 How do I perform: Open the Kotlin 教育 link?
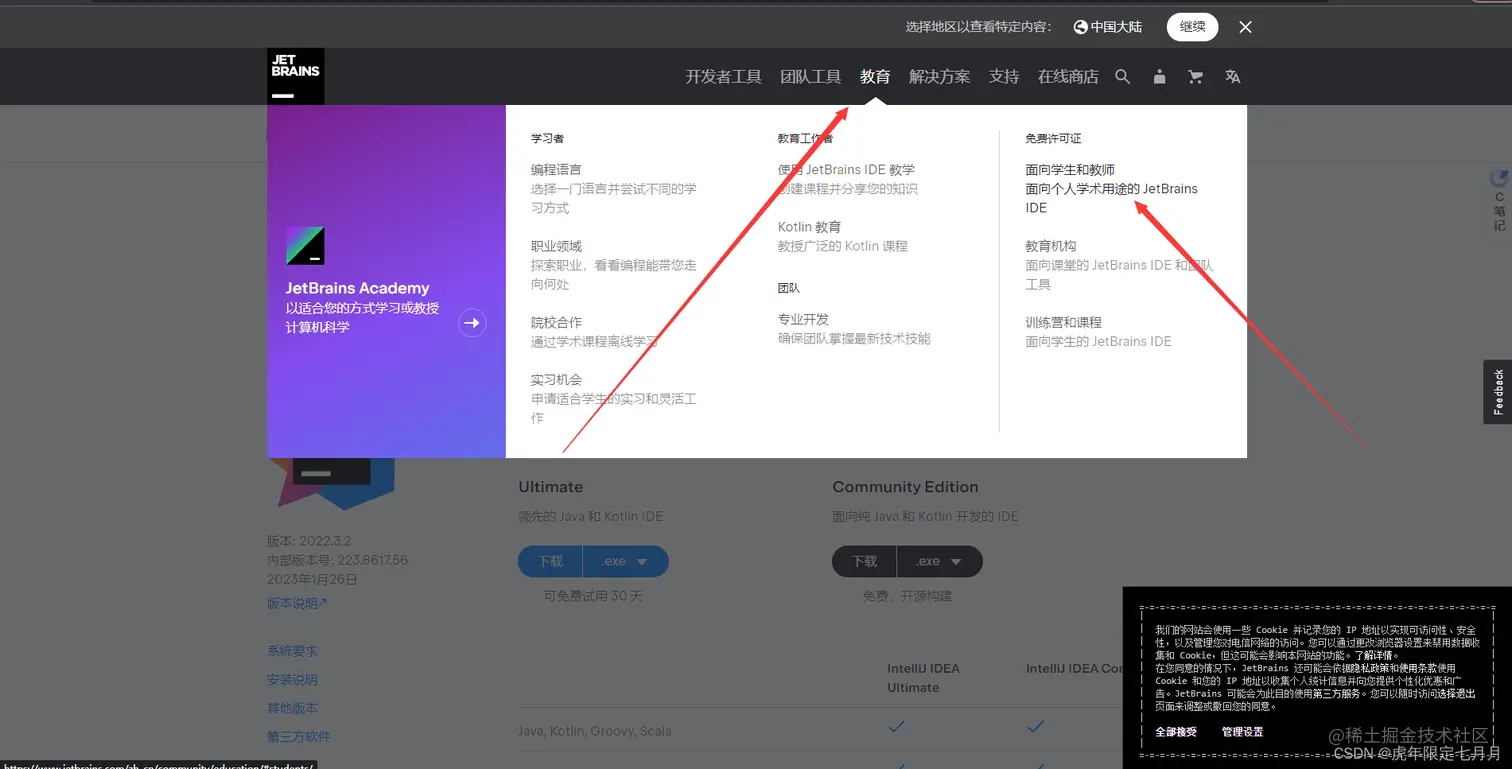pyautogui.click(x=809, y=227)
